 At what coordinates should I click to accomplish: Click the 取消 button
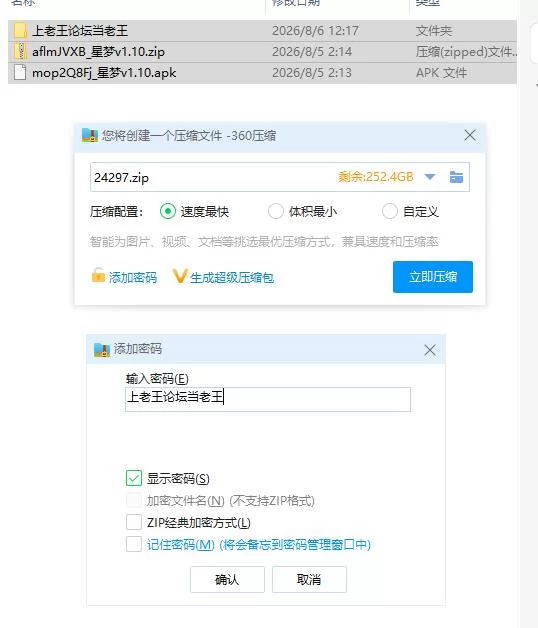[x=309, y=579]
